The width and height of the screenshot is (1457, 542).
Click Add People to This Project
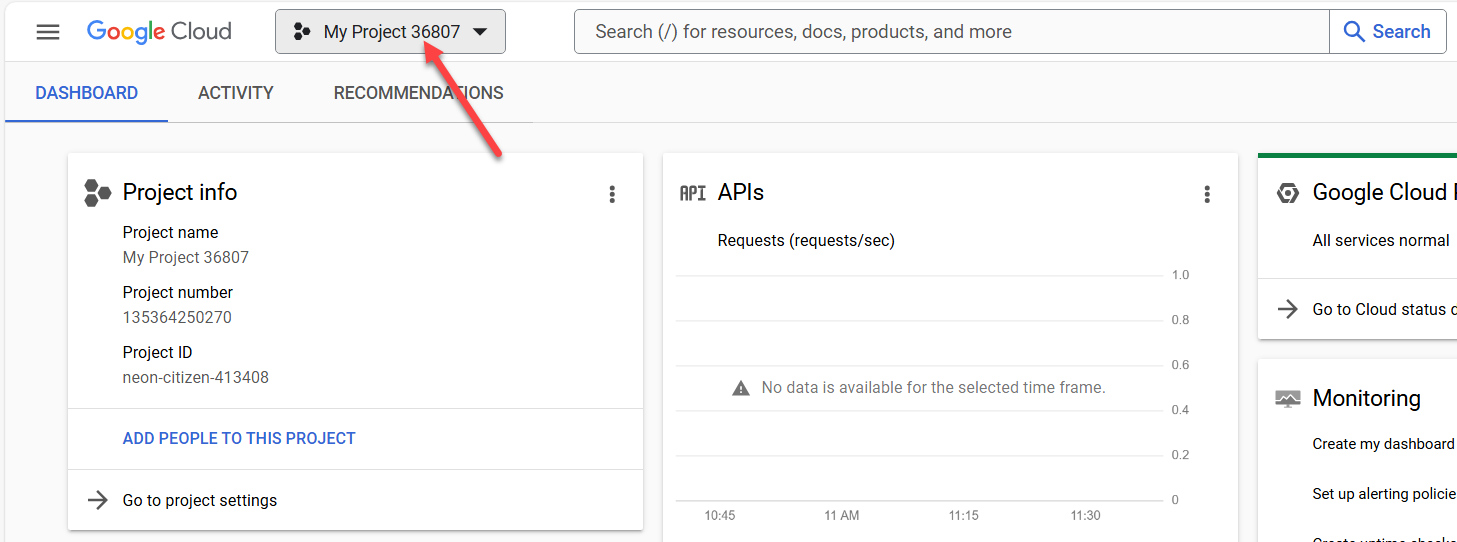tap(239, 438)
